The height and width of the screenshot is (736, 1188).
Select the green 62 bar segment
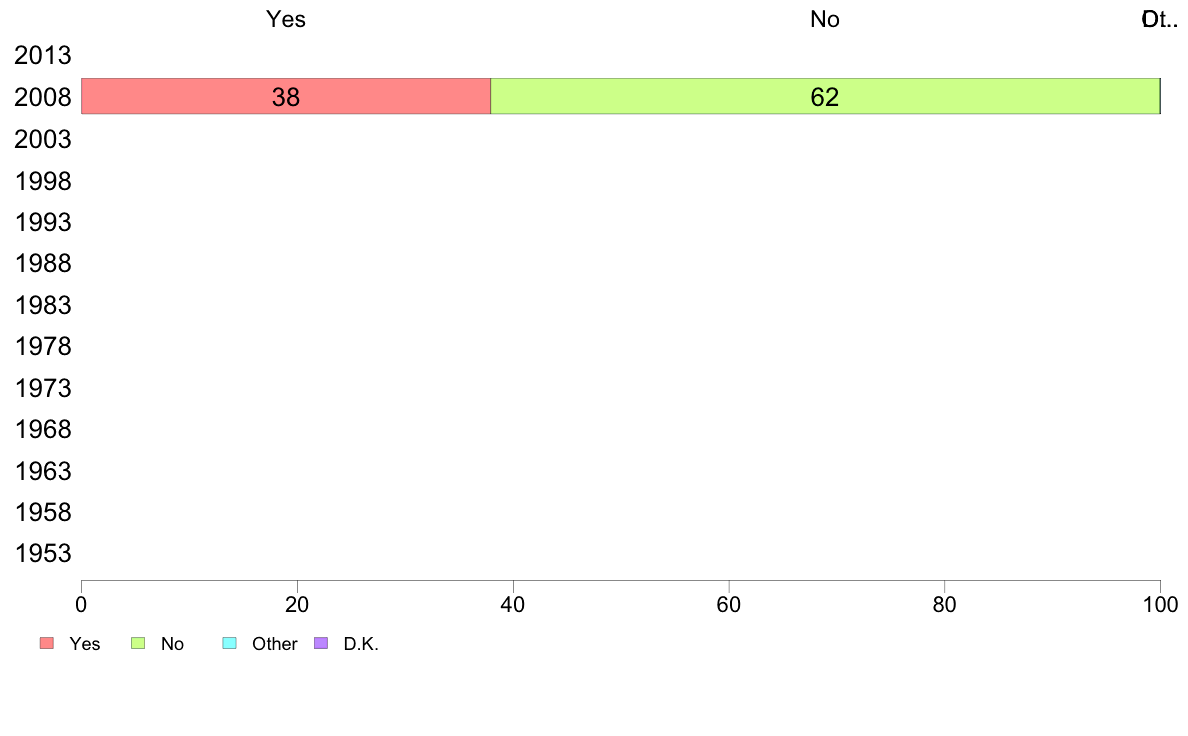tap(825, 96)
